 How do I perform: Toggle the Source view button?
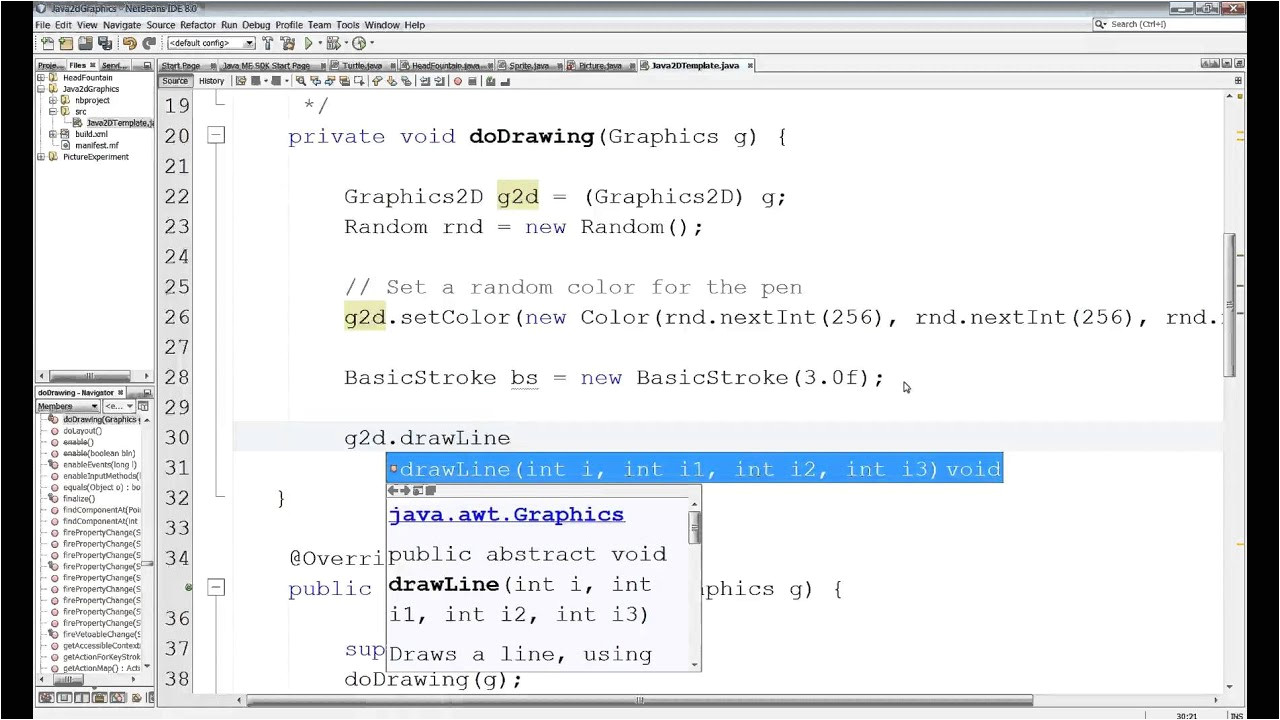[x=175, y=81]
